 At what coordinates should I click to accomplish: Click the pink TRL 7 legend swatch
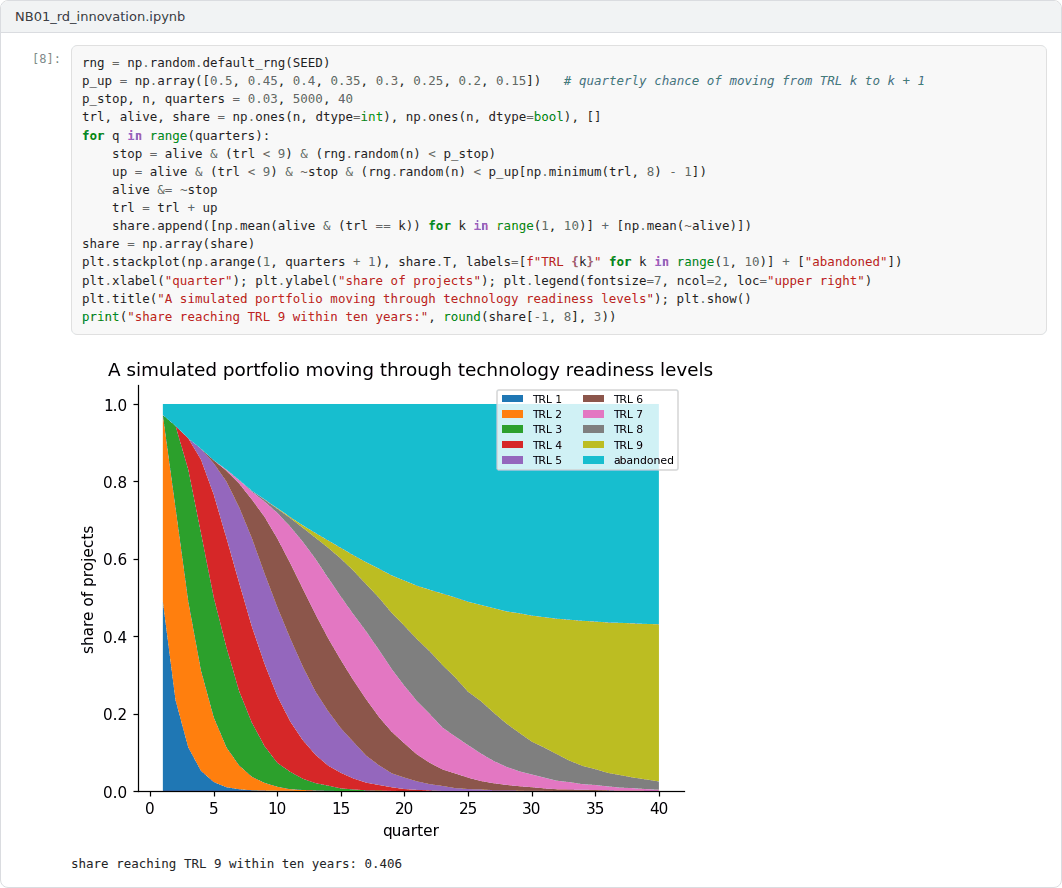pyautogui.click(x=593, y=414)
